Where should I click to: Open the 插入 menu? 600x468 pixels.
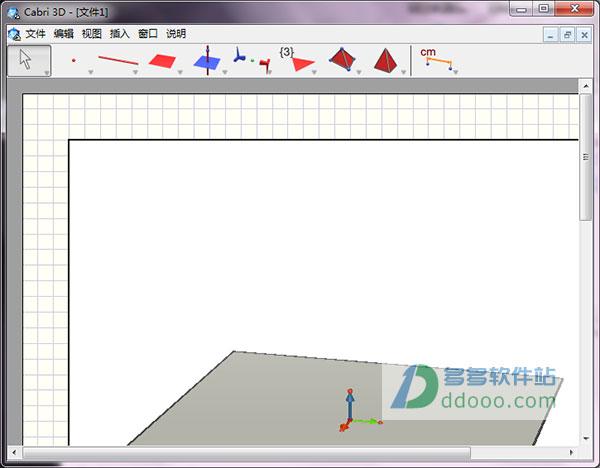click(120, 33)
